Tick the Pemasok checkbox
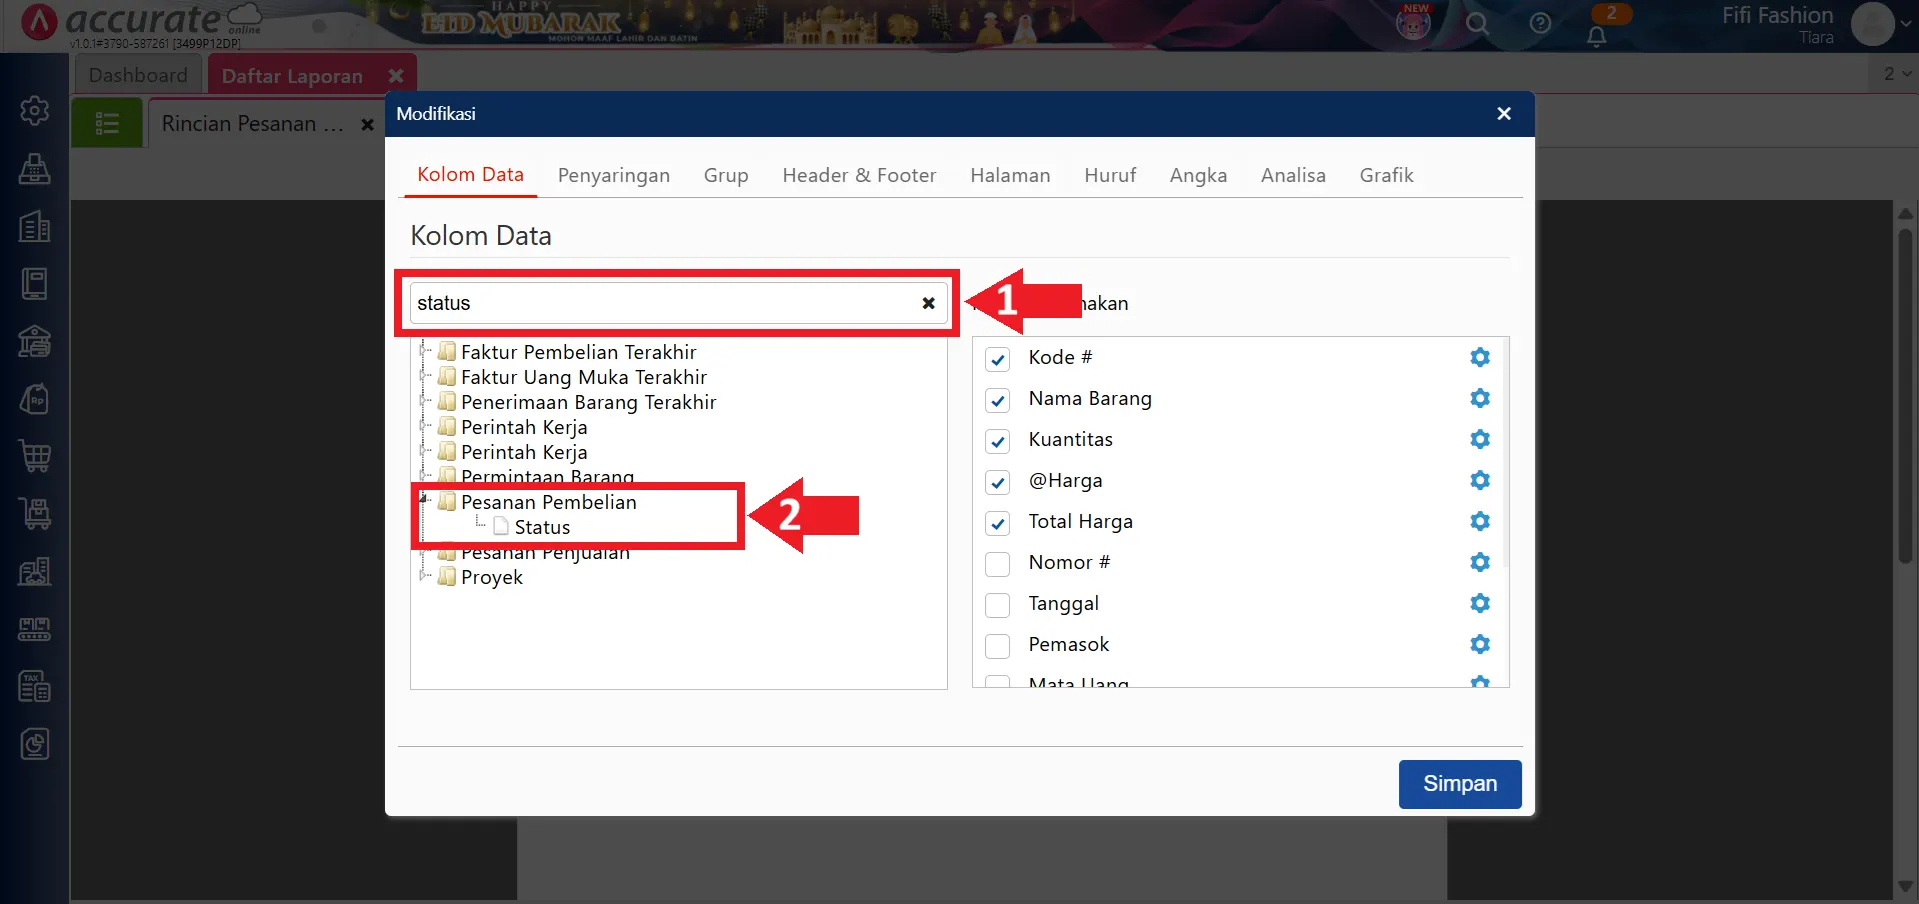 tap(997, 646)
